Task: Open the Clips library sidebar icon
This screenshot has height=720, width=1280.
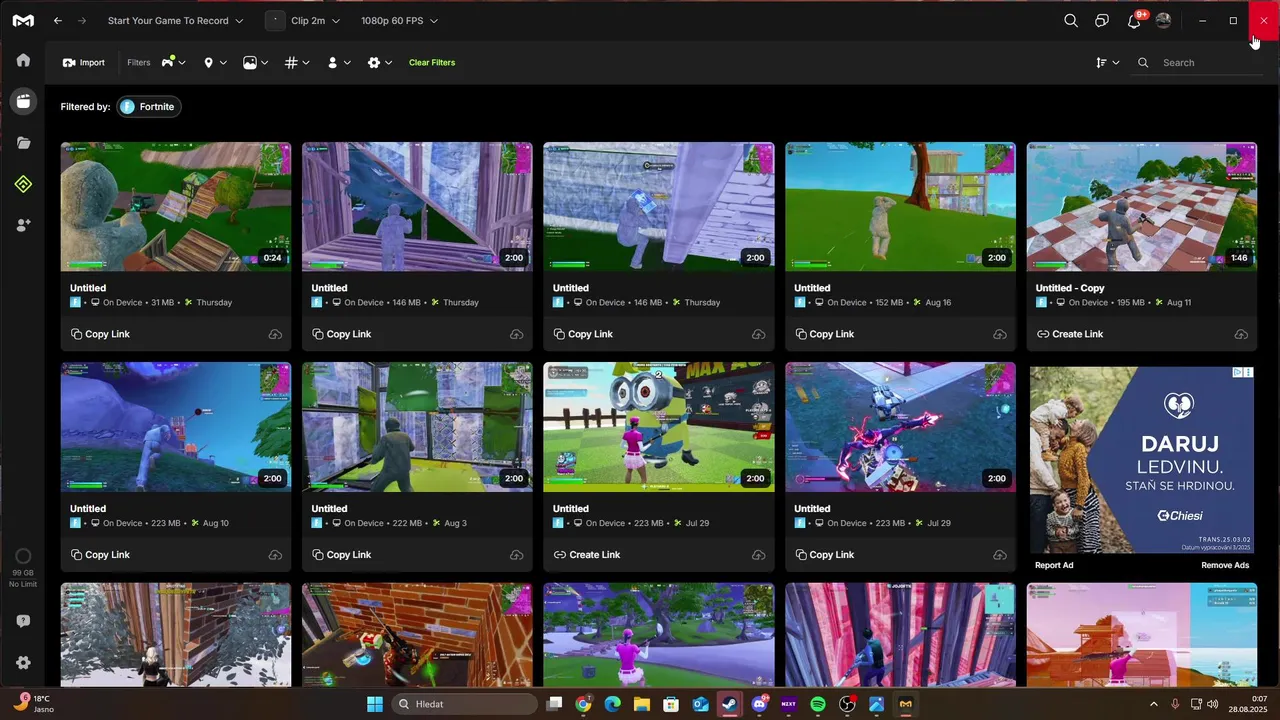Action: 23,101
